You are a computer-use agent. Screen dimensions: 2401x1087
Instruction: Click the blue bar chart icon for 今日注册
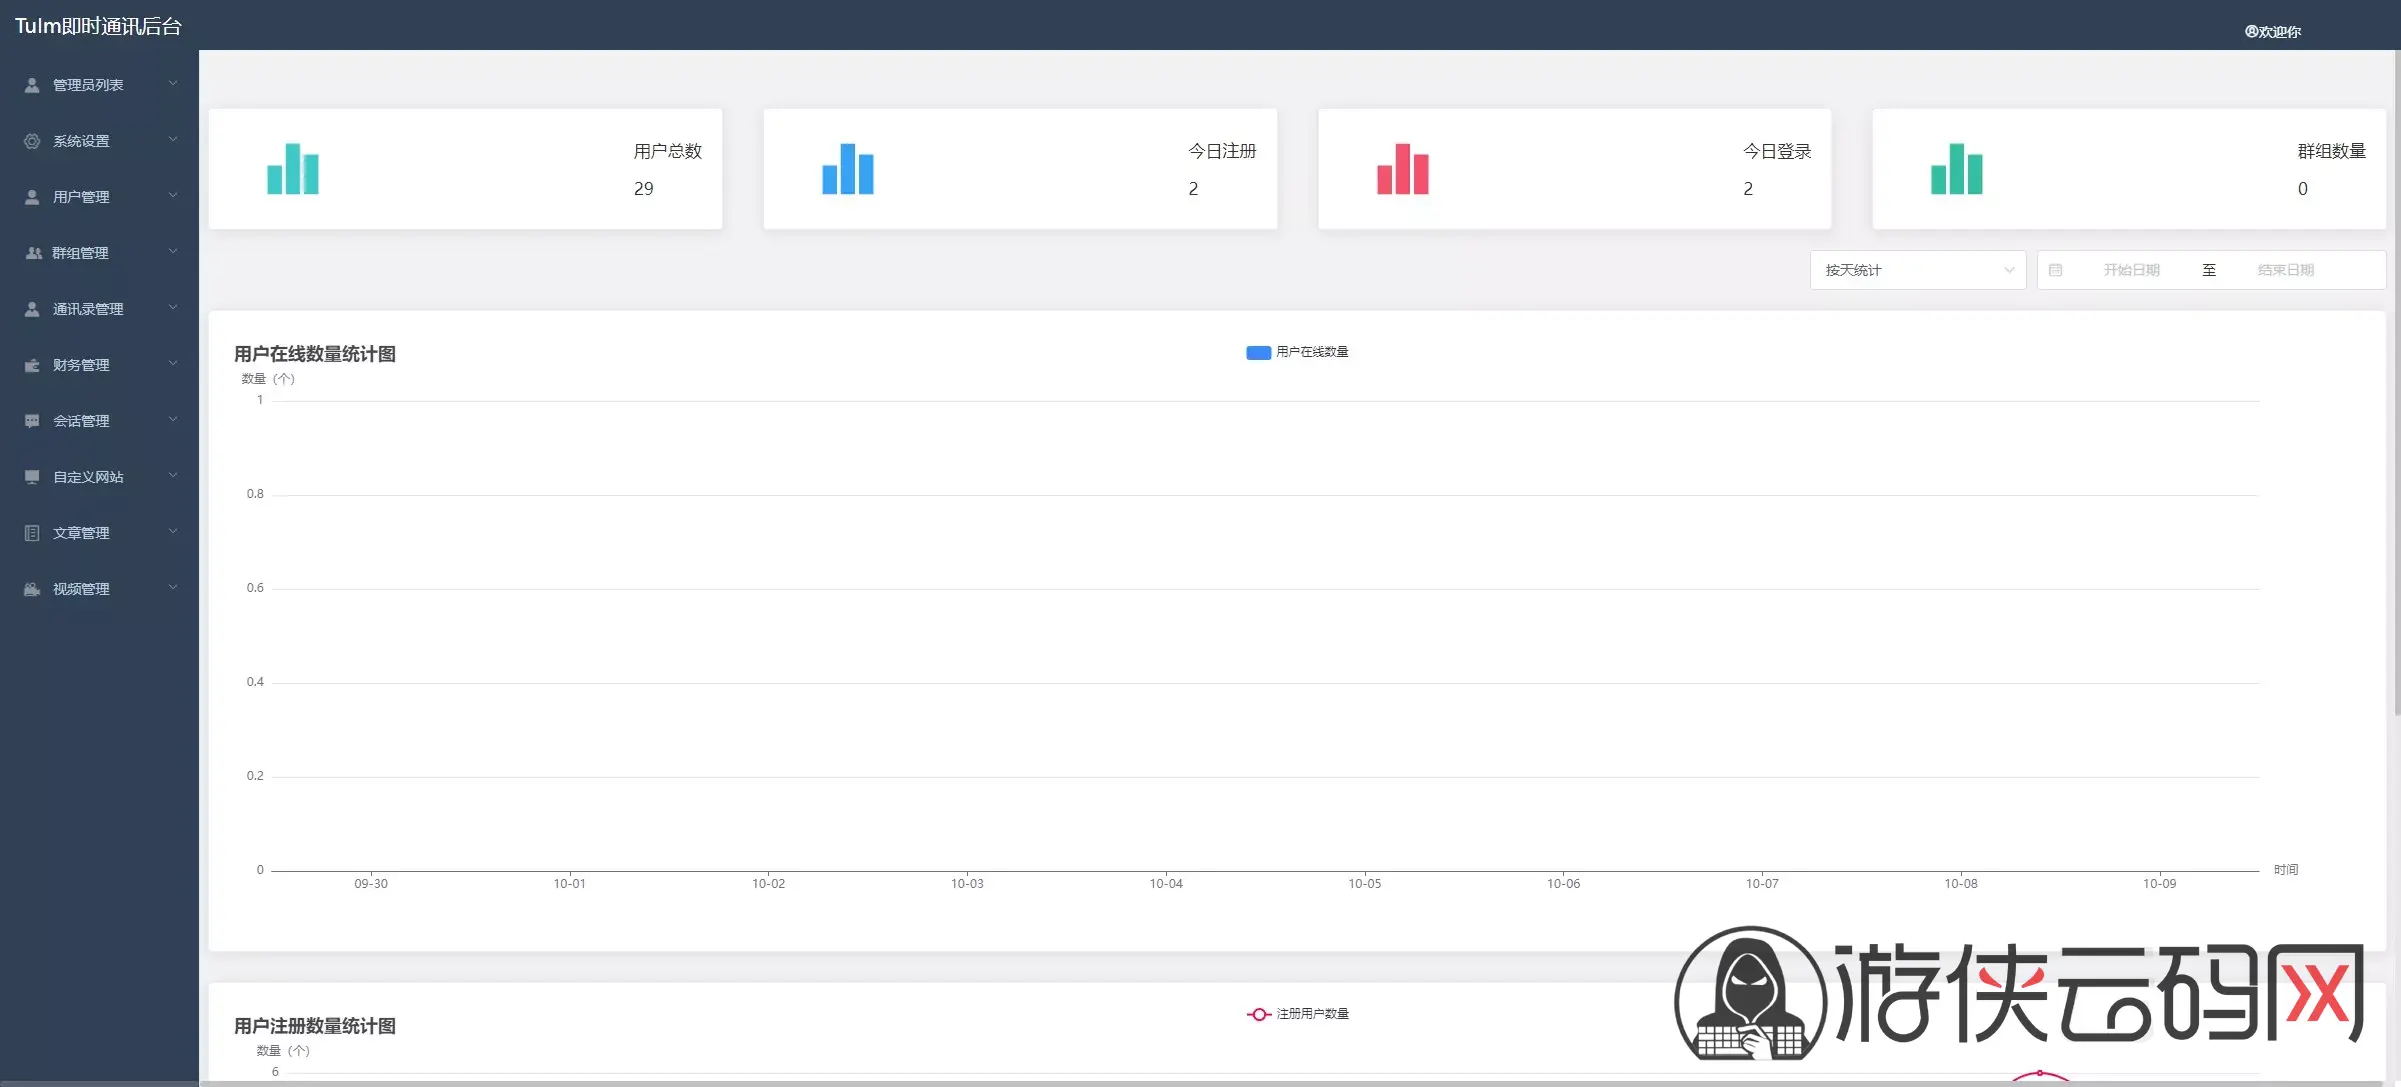(x=848, y=169)
